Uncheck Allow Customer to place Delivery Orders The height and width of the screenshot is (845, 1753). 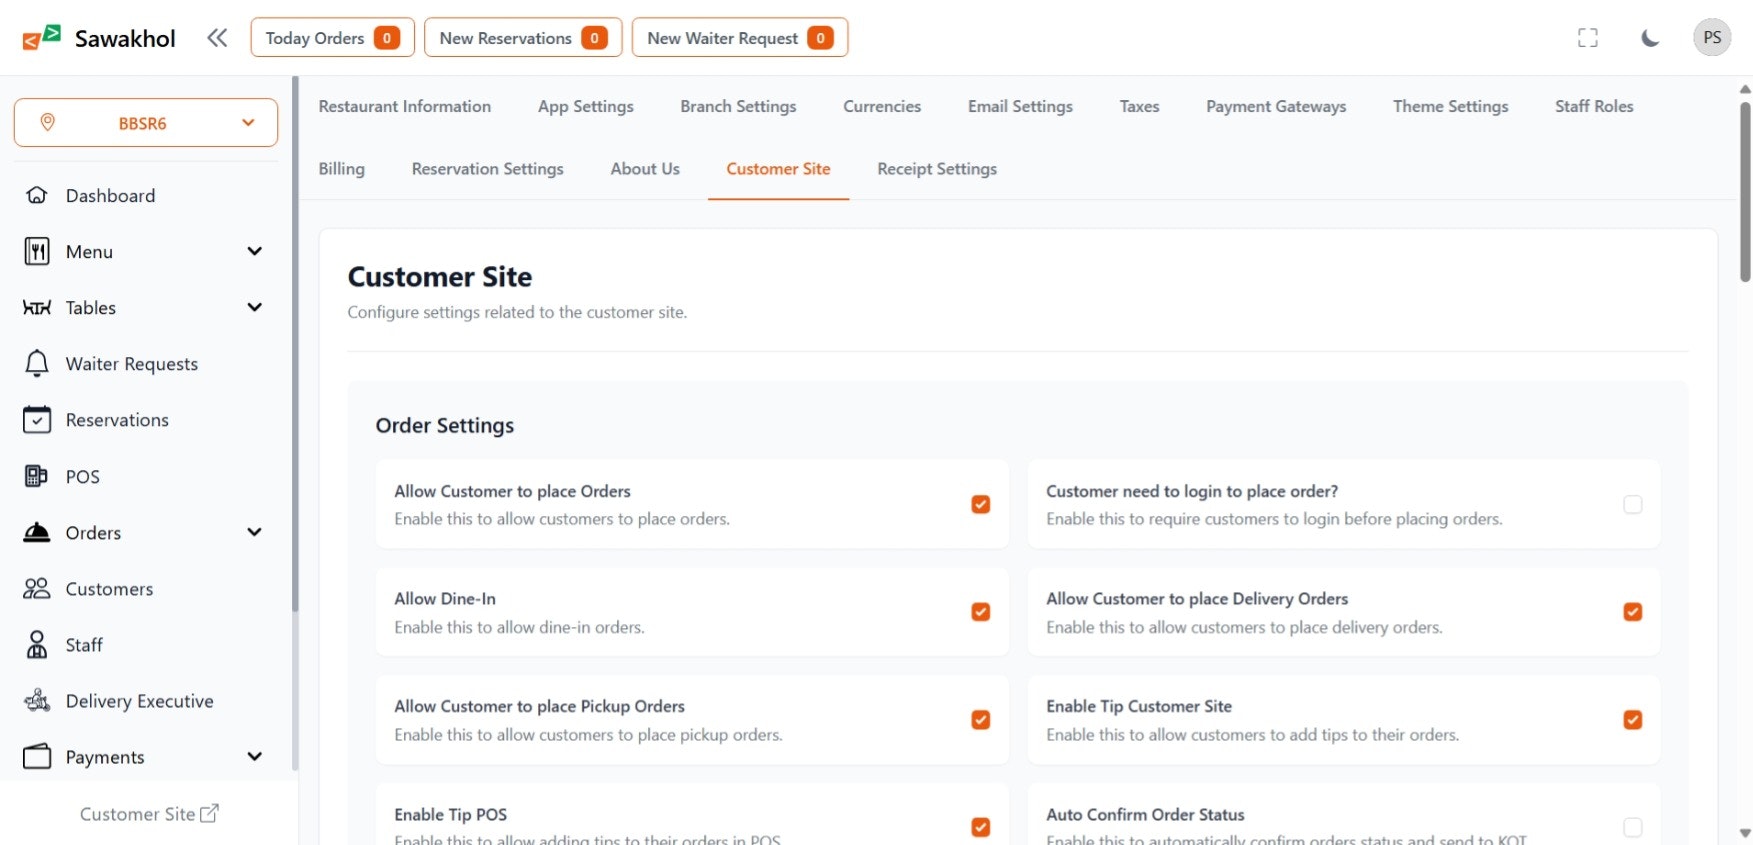point(1632,612)
